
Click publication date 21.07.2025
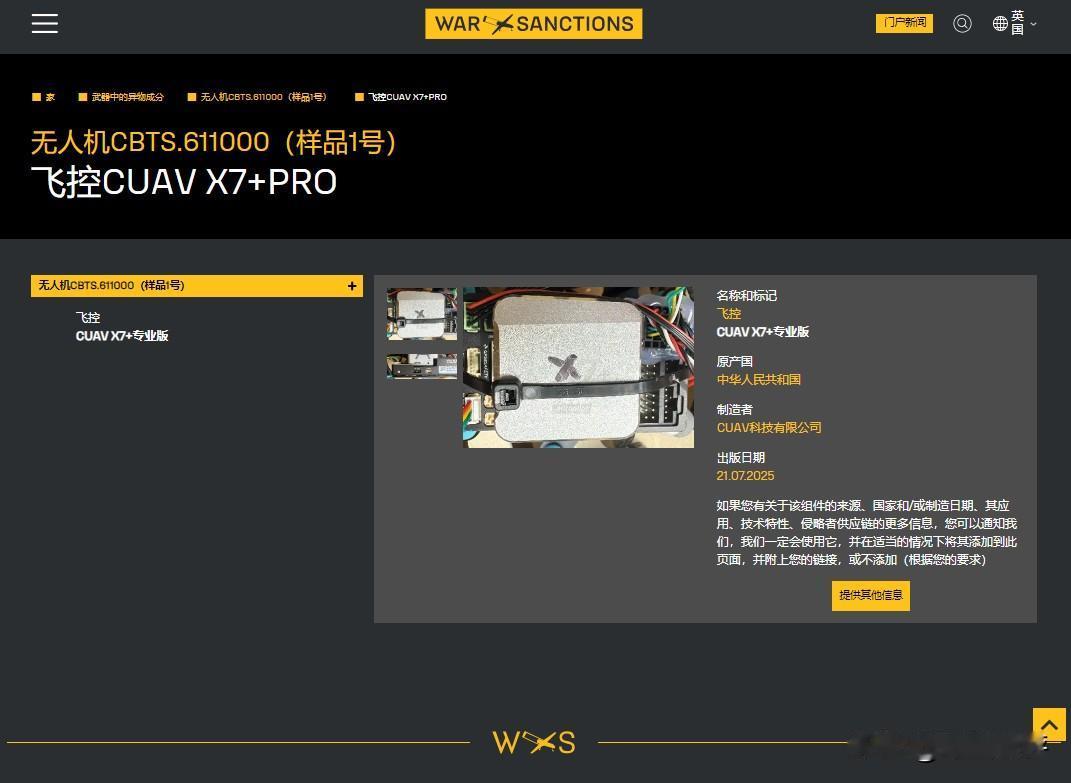coord(745,476)
